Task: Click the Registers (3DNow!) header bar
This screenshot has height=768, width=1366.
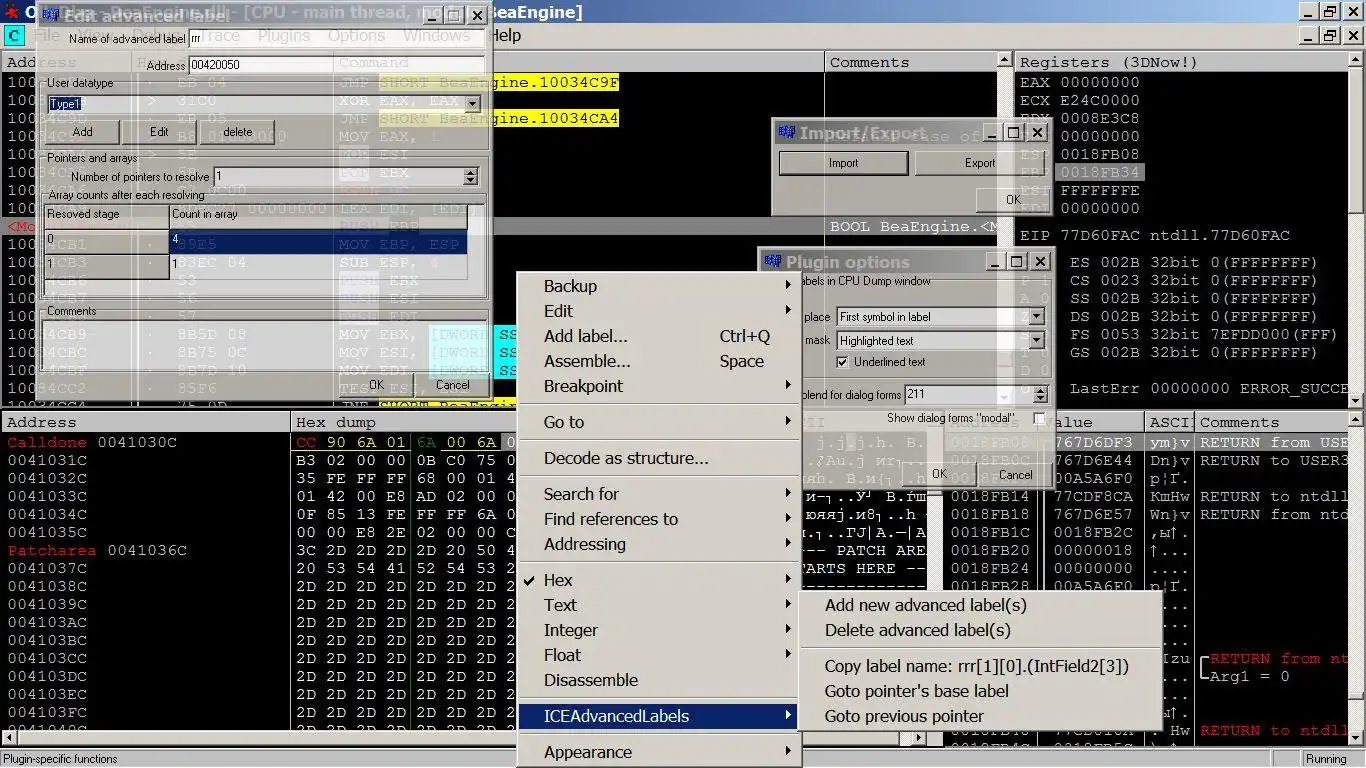Action: (1181, 62)
